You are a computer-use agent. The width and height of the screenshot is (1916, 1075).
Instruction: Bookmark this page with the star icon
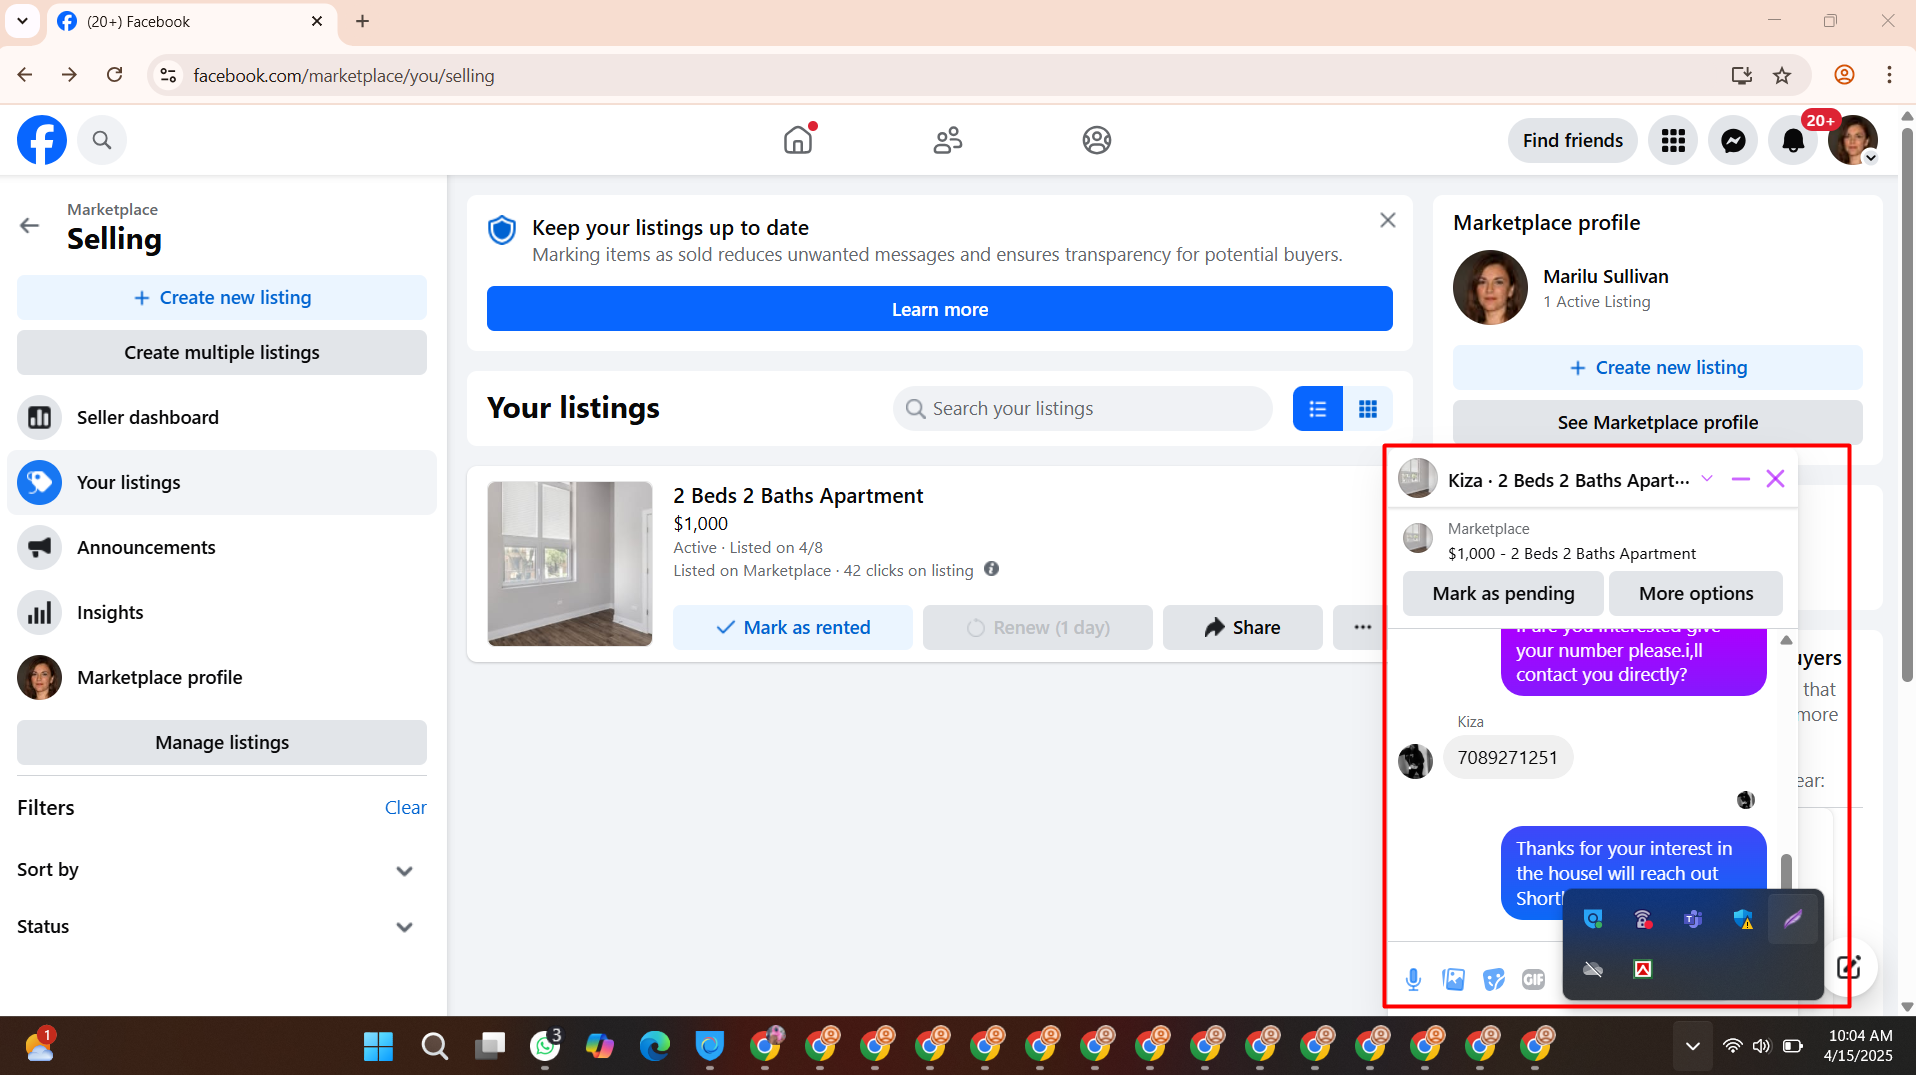coord(1782,75)
